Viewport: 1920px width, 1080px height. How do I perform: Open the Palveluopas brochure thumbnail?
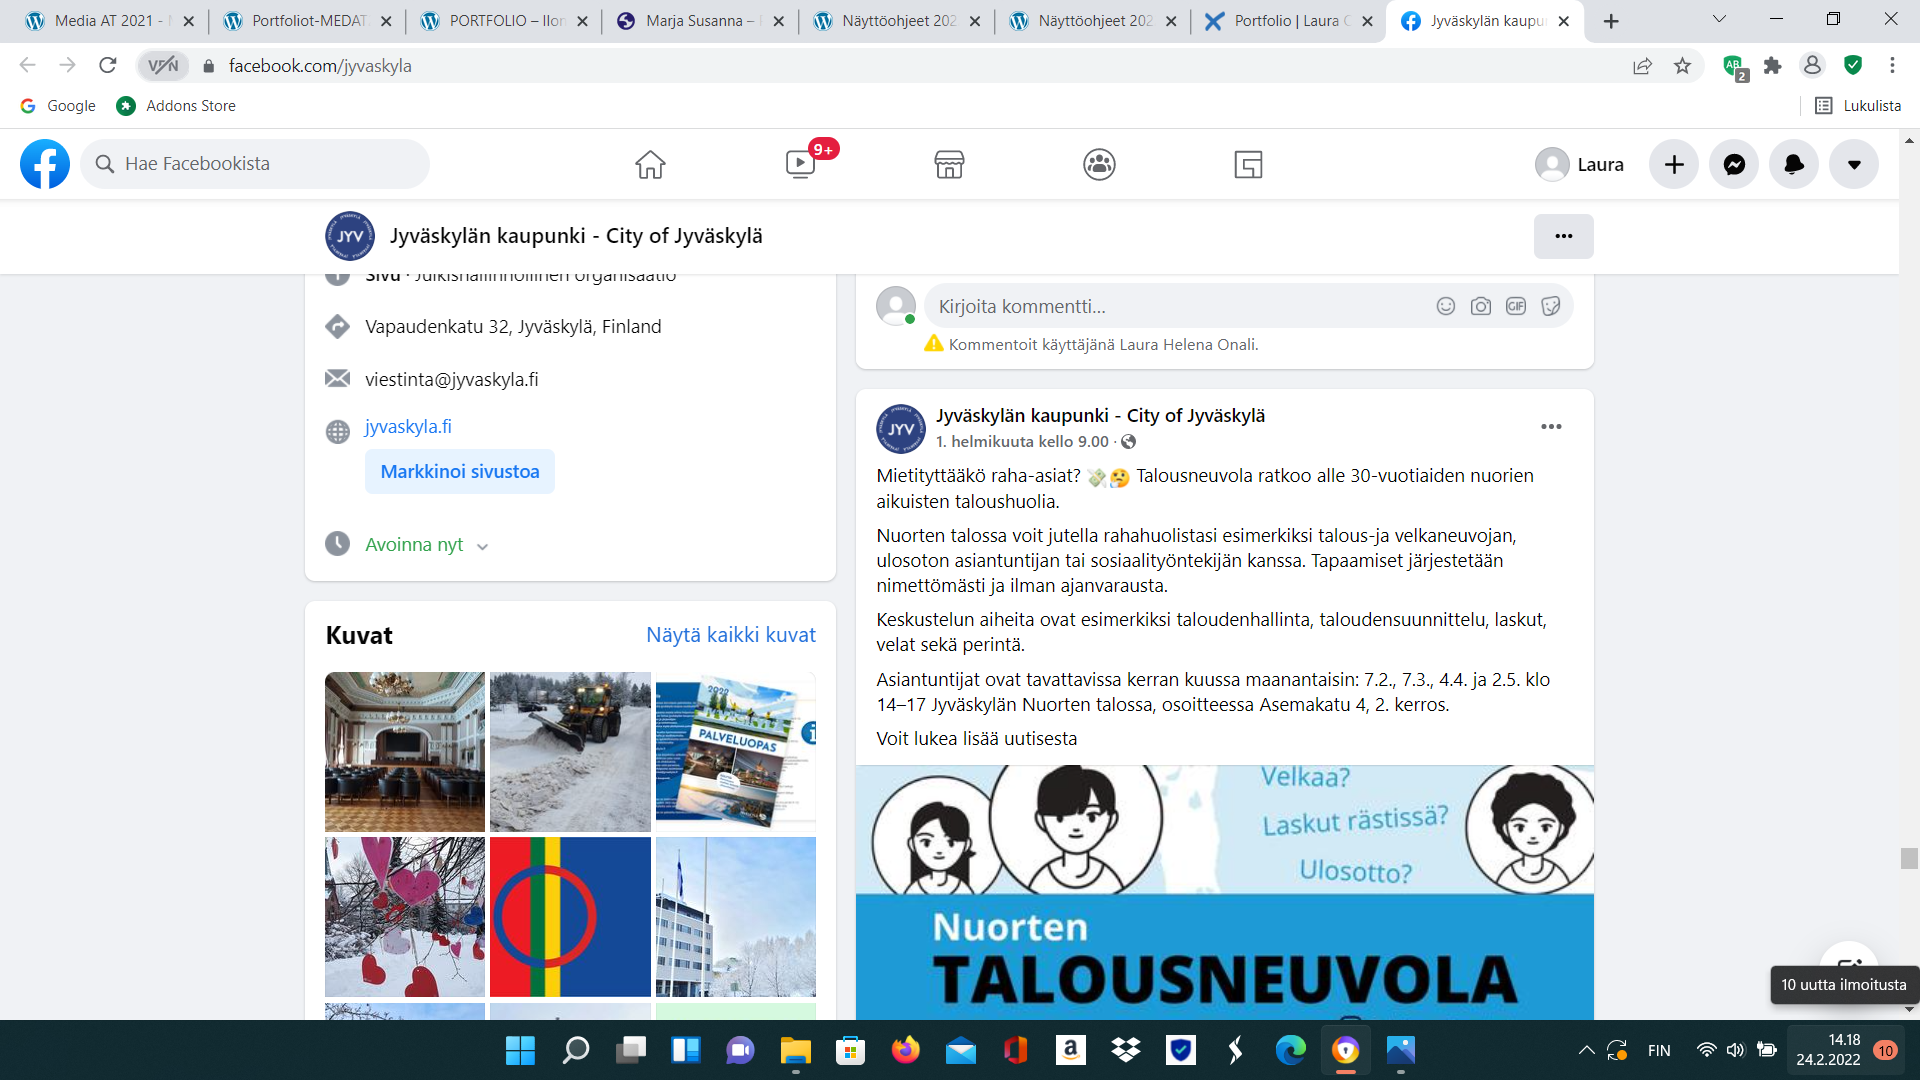click(x=736, y=752)
